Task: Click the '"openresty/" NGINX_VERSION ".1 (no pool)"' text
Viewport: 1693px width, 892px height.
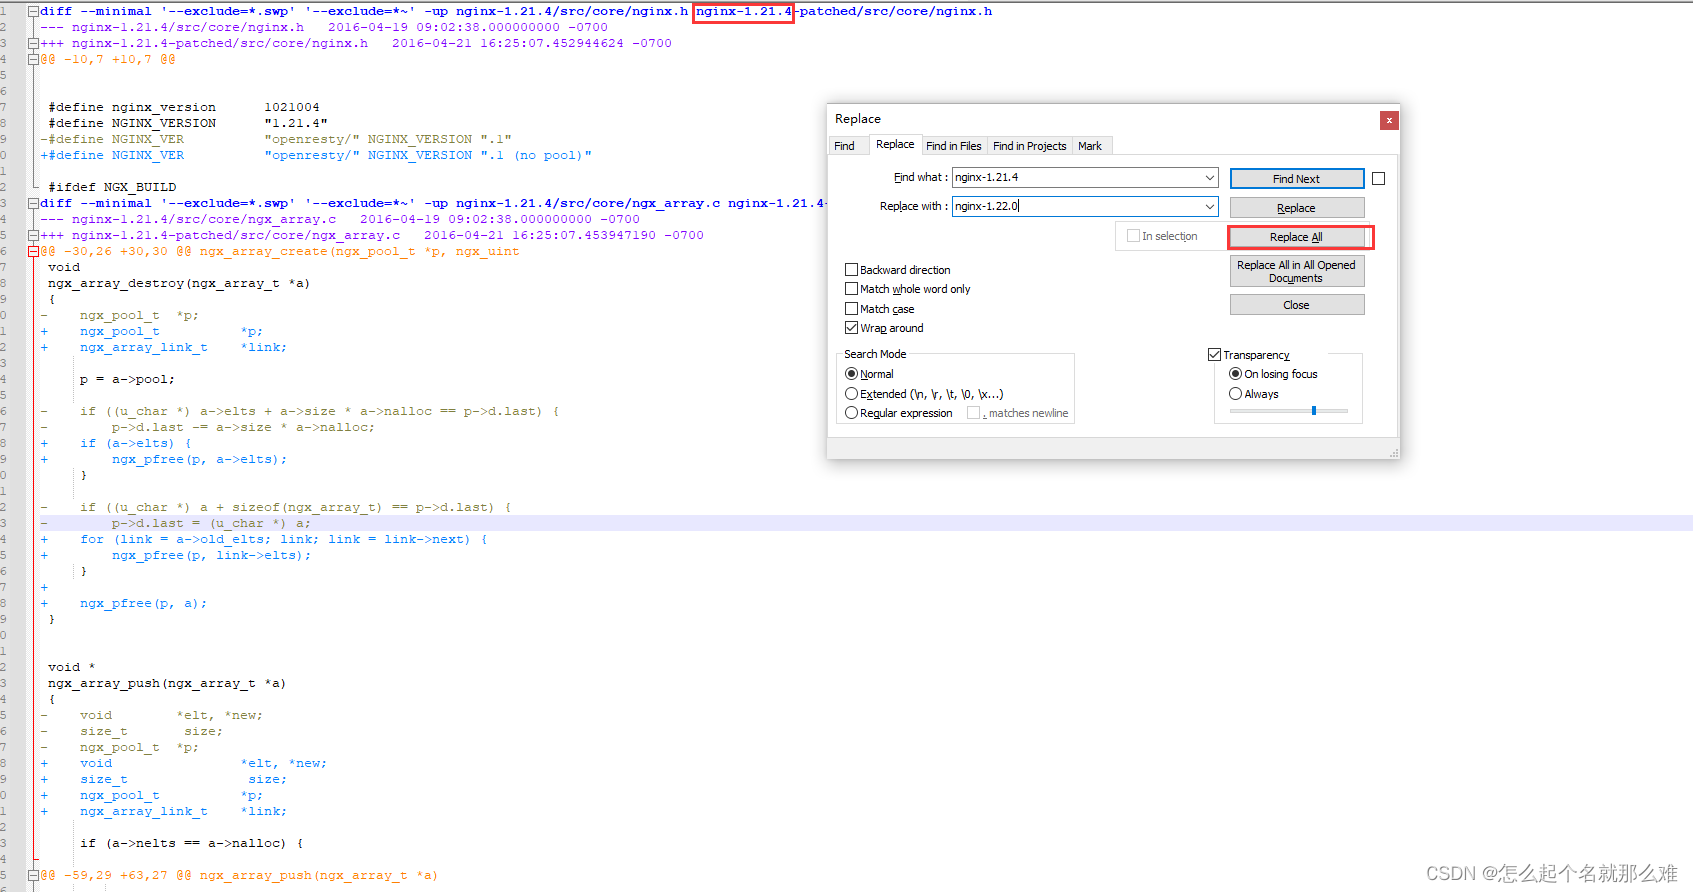Action: coord(428,155)
